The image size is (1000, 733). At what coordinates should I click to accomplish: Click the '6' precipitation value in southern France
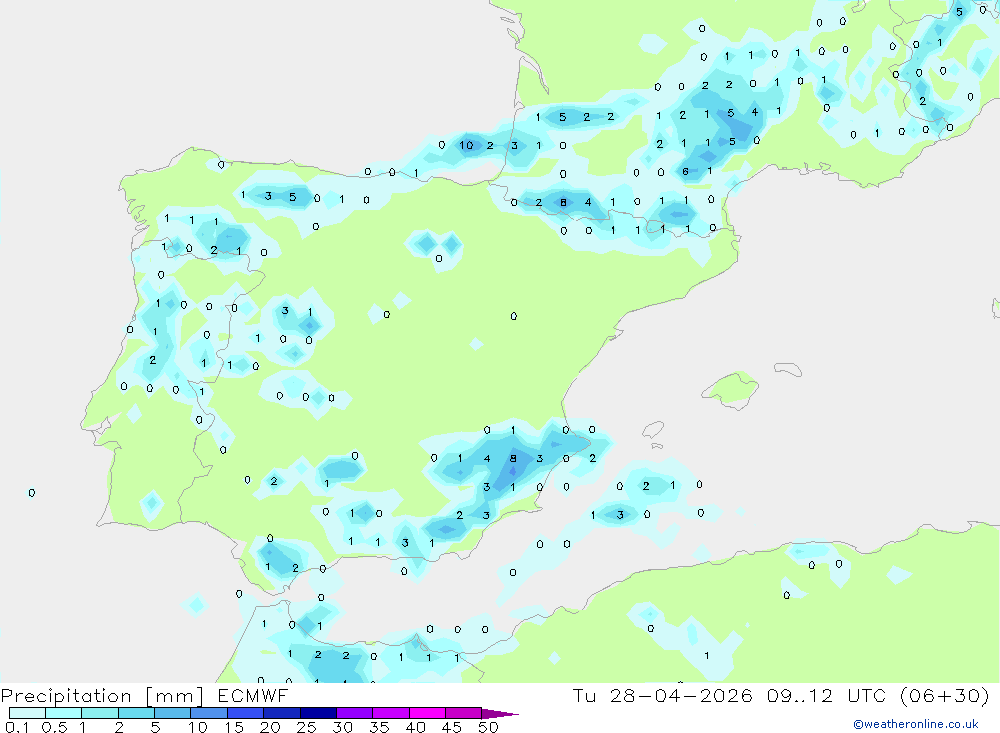click(x=686, y=172)
